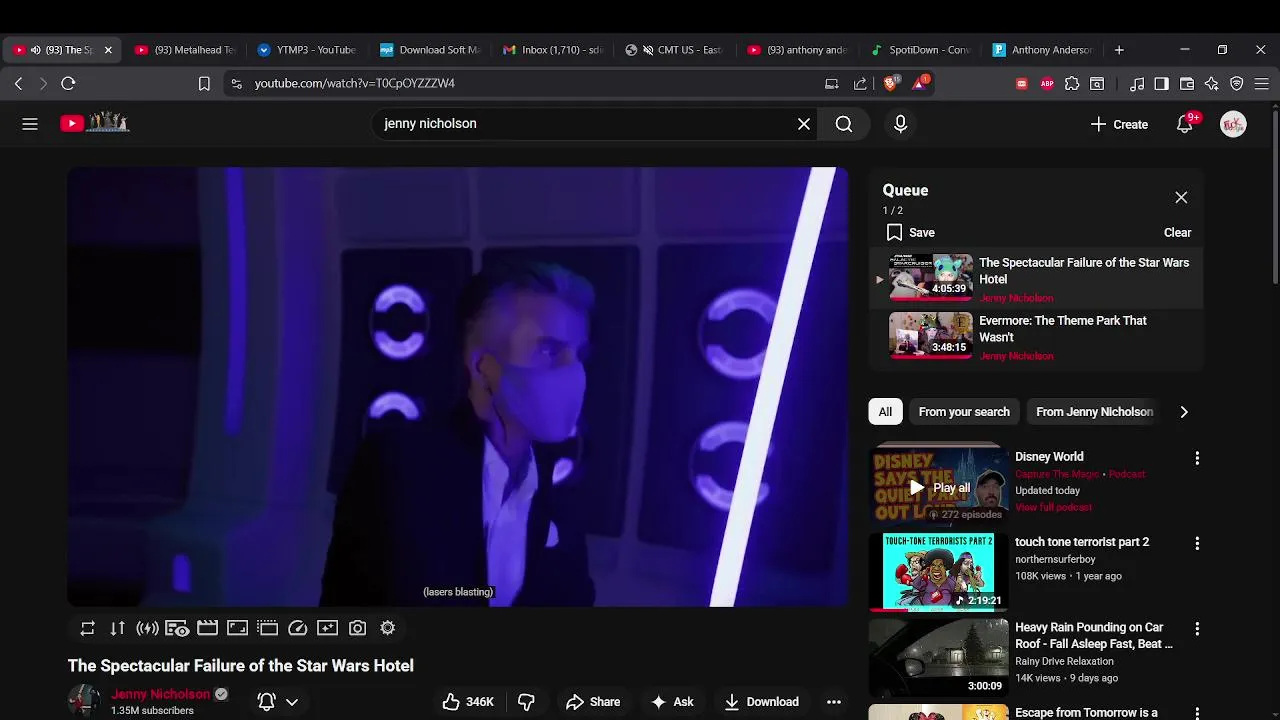Image resolution: width=1280 pixels, height=720 pixels.
Task: Play Evermore: The Theme Park That Wasn't
Action: 1063,329
